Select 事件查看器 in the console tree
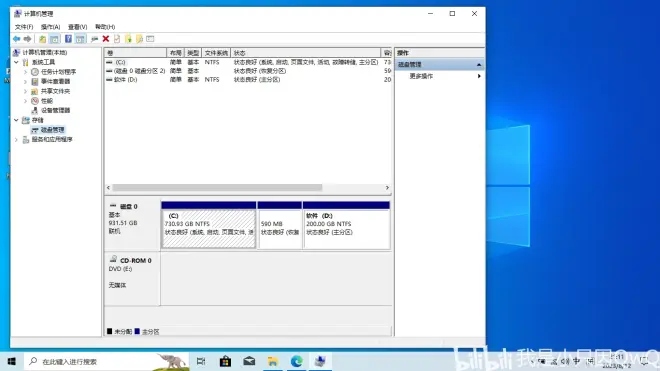The image size is (660, 371). coord(55,82)
